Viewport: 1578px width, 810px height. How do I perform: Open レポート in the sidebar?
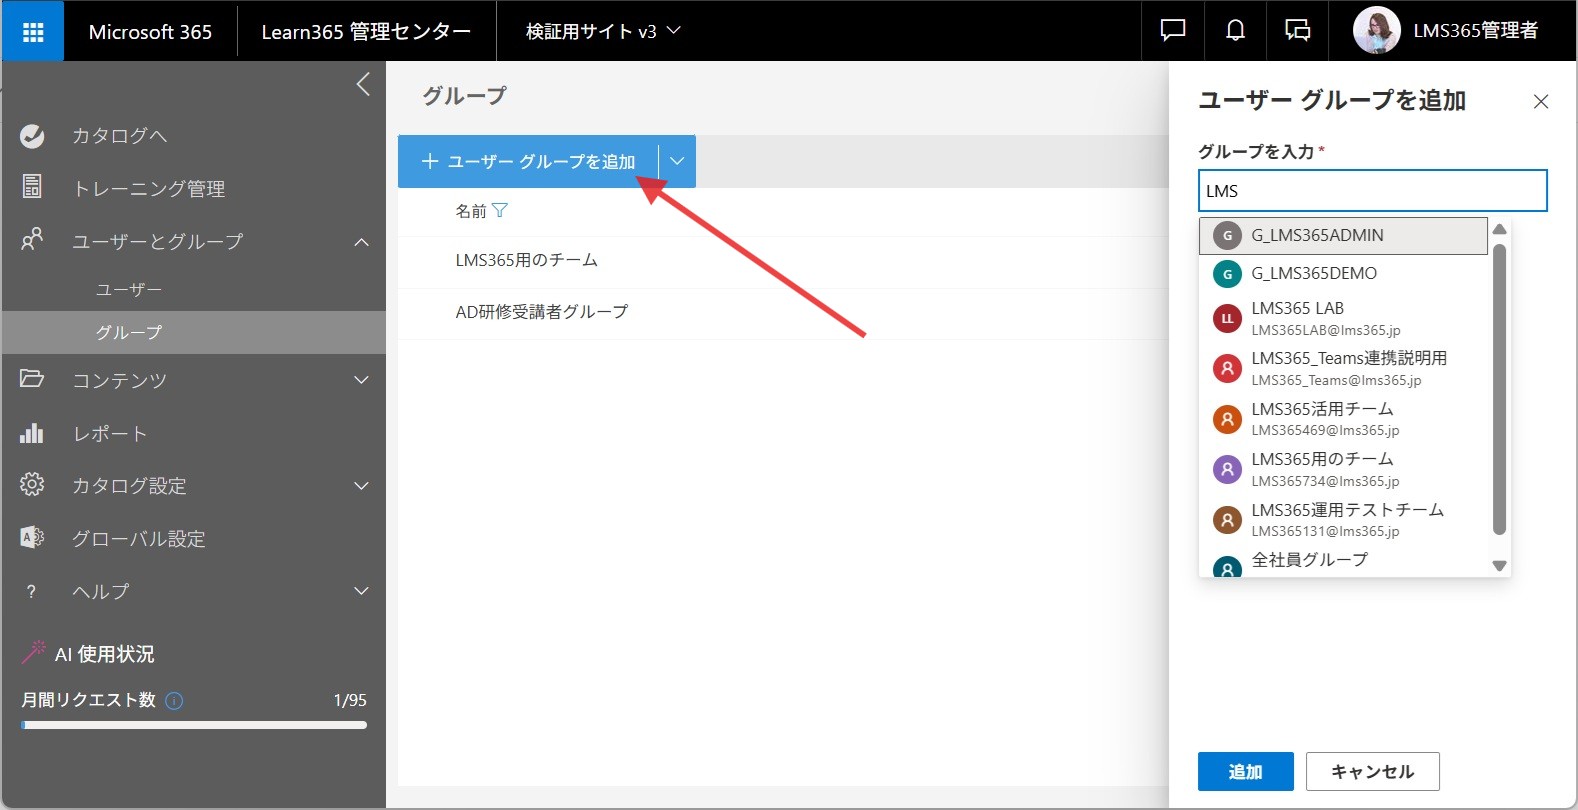[110, 434]
